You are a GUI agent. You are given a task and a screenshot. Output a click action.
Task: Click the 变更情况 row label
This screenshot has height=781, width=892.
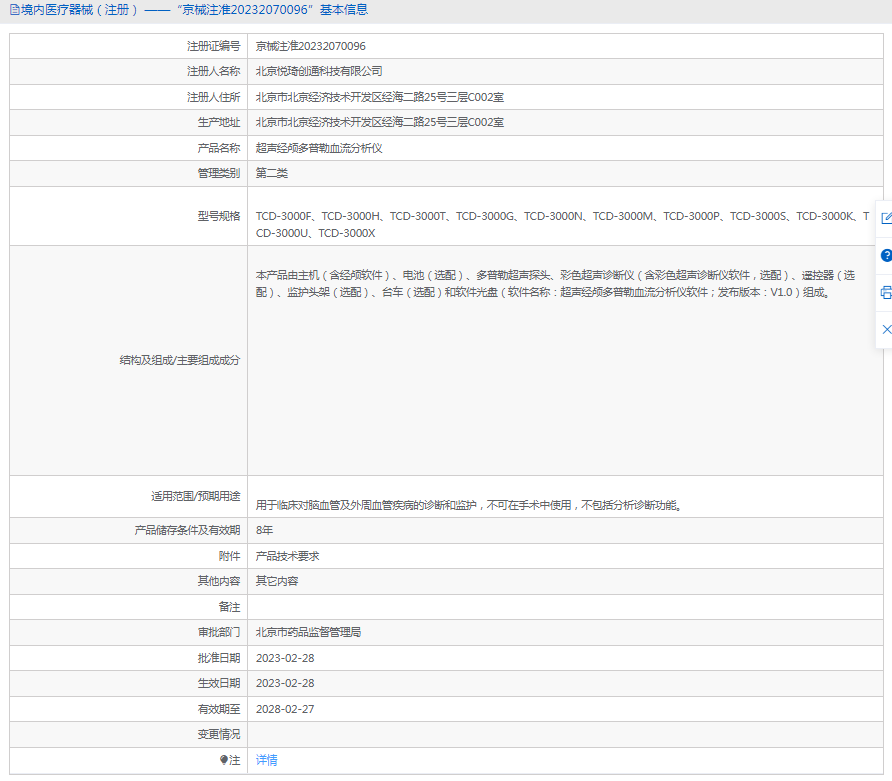pos(218,734)
